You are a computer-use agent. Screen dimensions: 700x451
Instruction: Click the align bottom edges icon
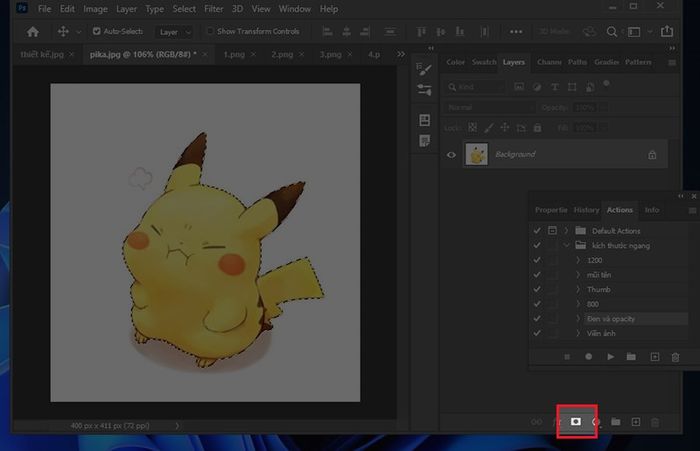[x=460, y=32]
